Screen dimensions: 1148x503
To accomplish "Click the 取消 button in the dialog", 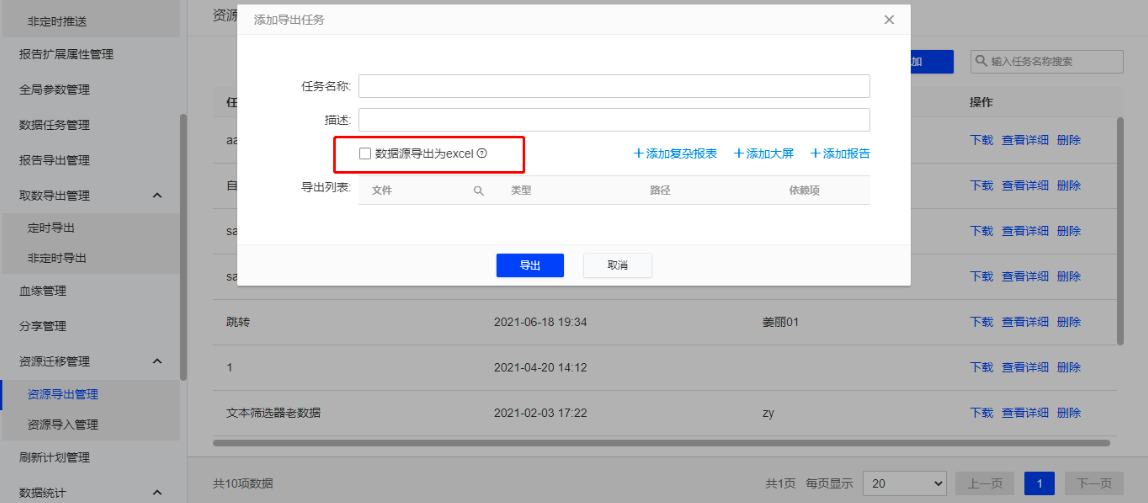I will pos(617,265).
